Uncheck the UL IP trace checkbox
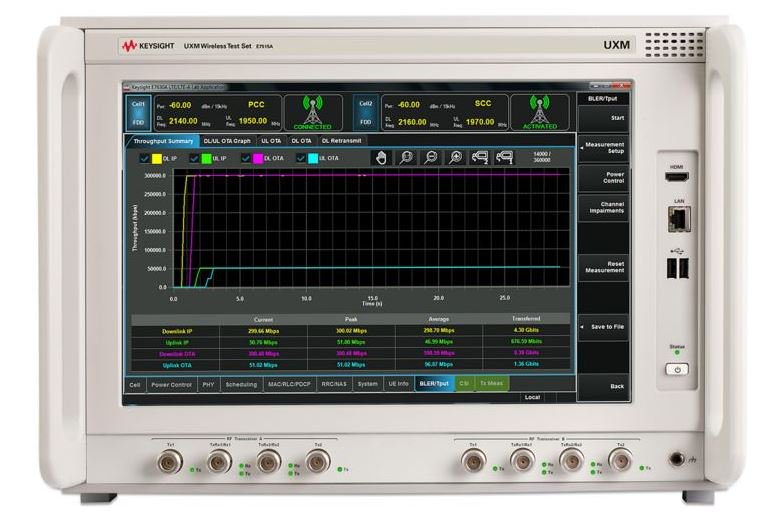Viewport: 763px width, 519px height. tap(193, 158)
